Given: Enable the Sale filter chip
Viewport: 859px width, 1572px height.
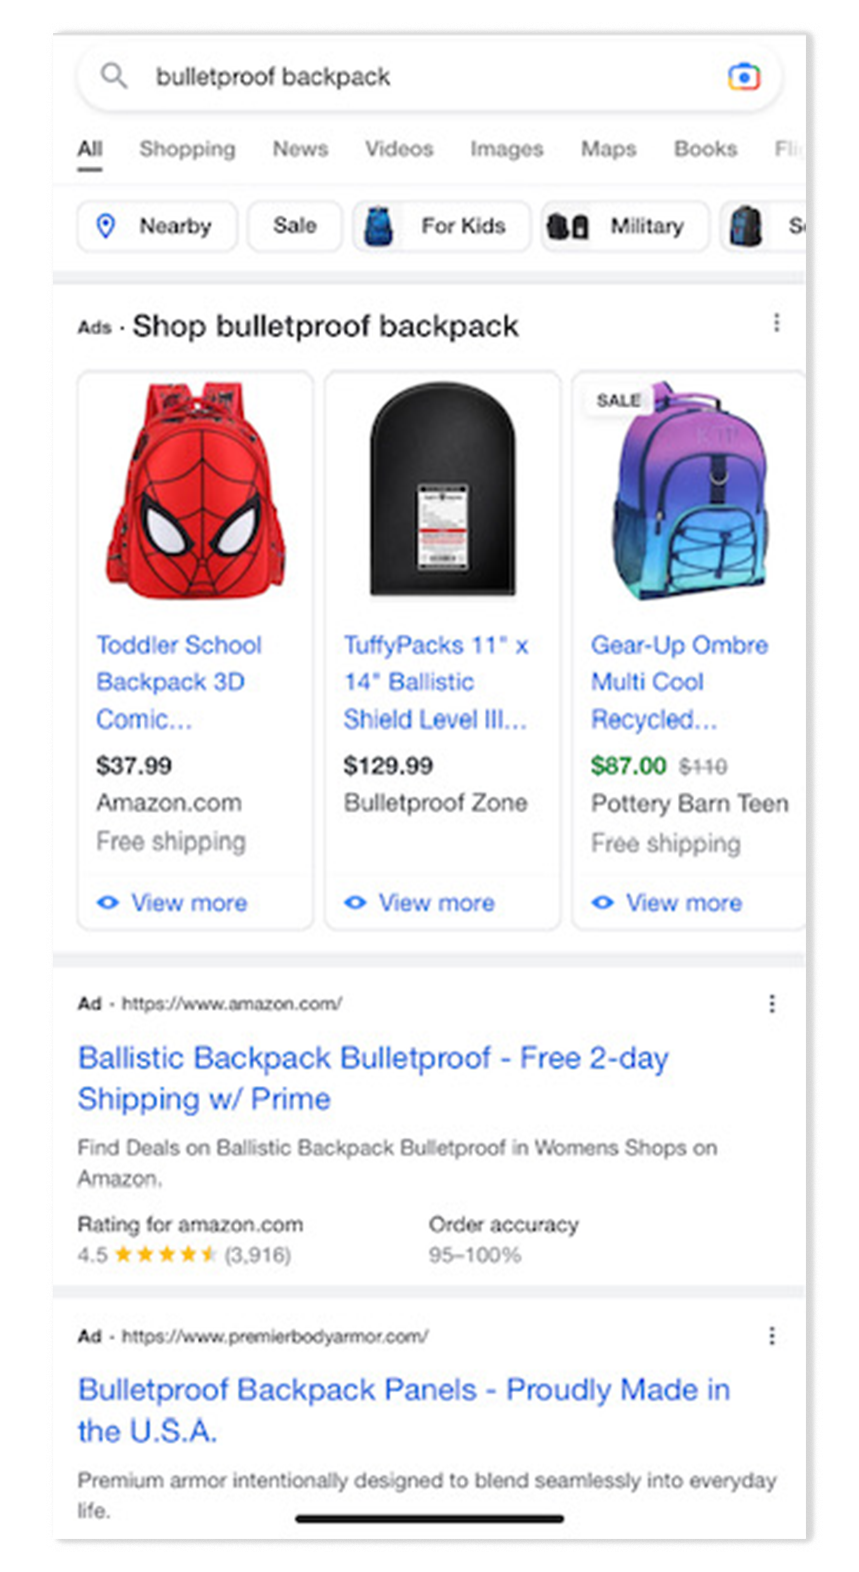Looking at the screenshot, I should pos(294,226).
